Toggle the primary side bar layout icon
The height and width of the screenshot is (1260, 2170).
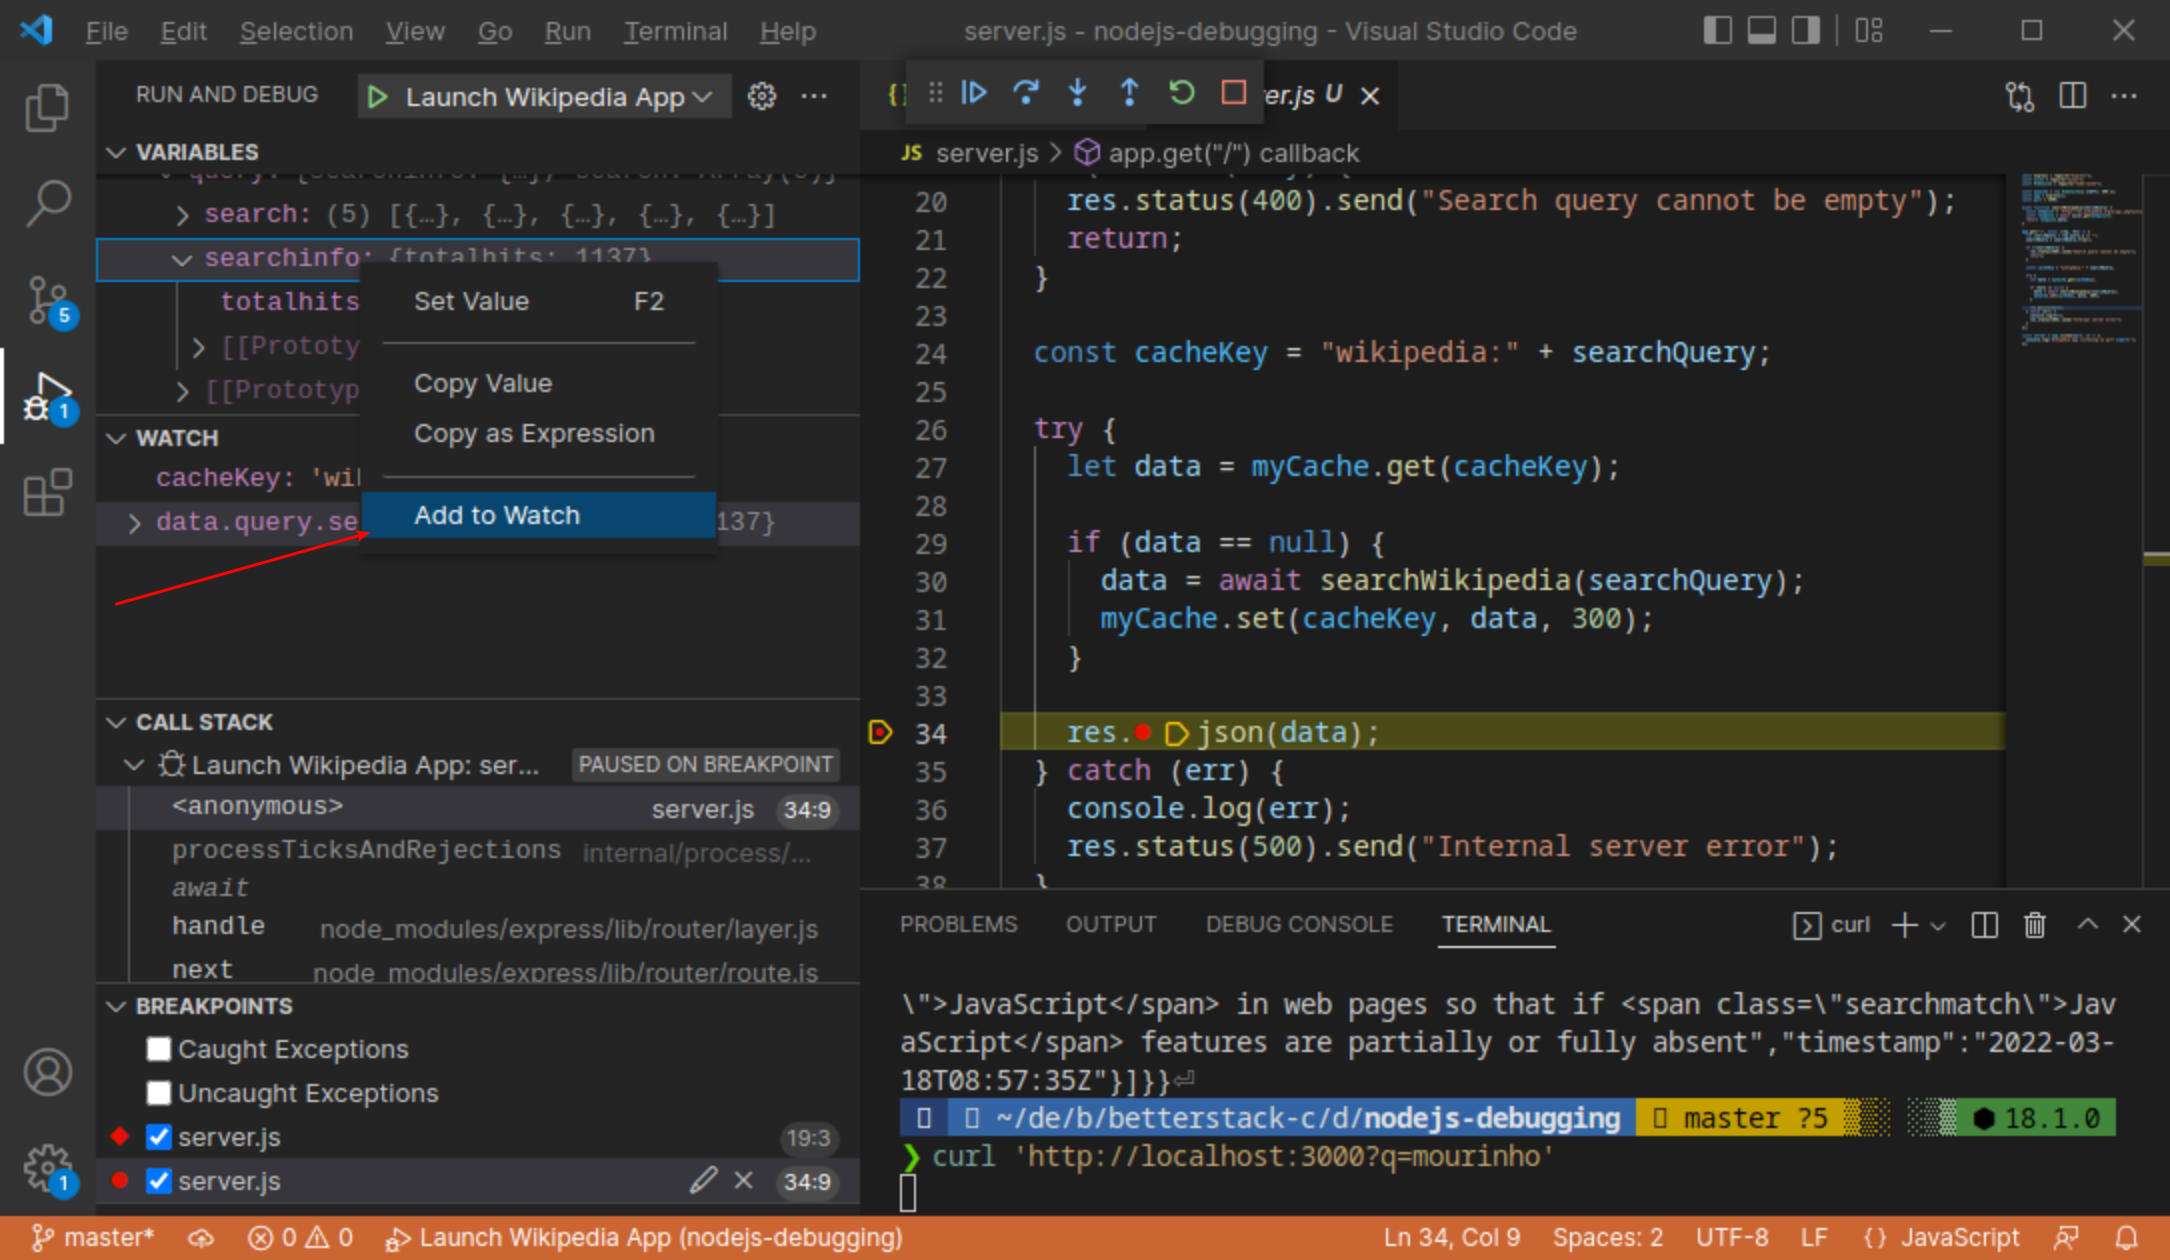click(1717, 31)
